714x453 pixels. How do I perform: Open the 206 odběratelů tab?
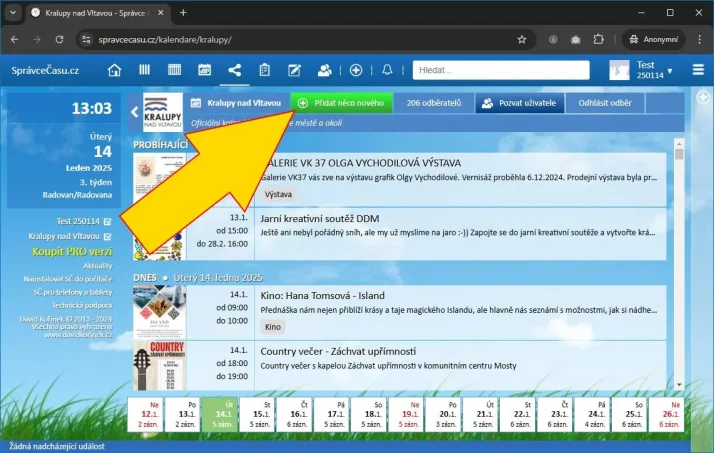point(433,103)
